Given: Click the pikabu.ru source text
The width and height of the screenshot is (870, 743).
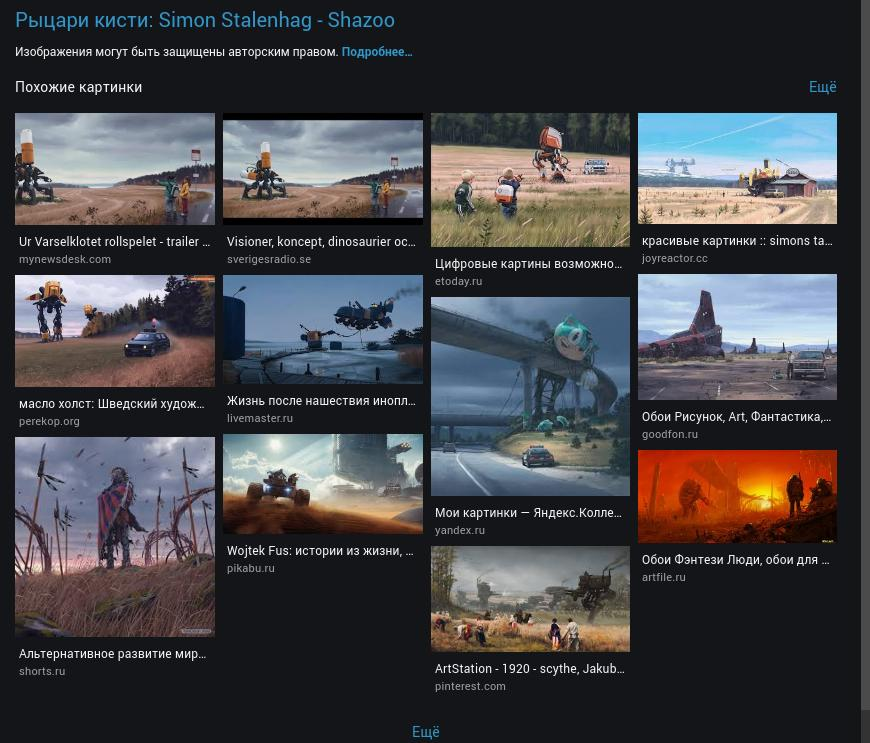Looking at the screenshot, I should 251,568.
